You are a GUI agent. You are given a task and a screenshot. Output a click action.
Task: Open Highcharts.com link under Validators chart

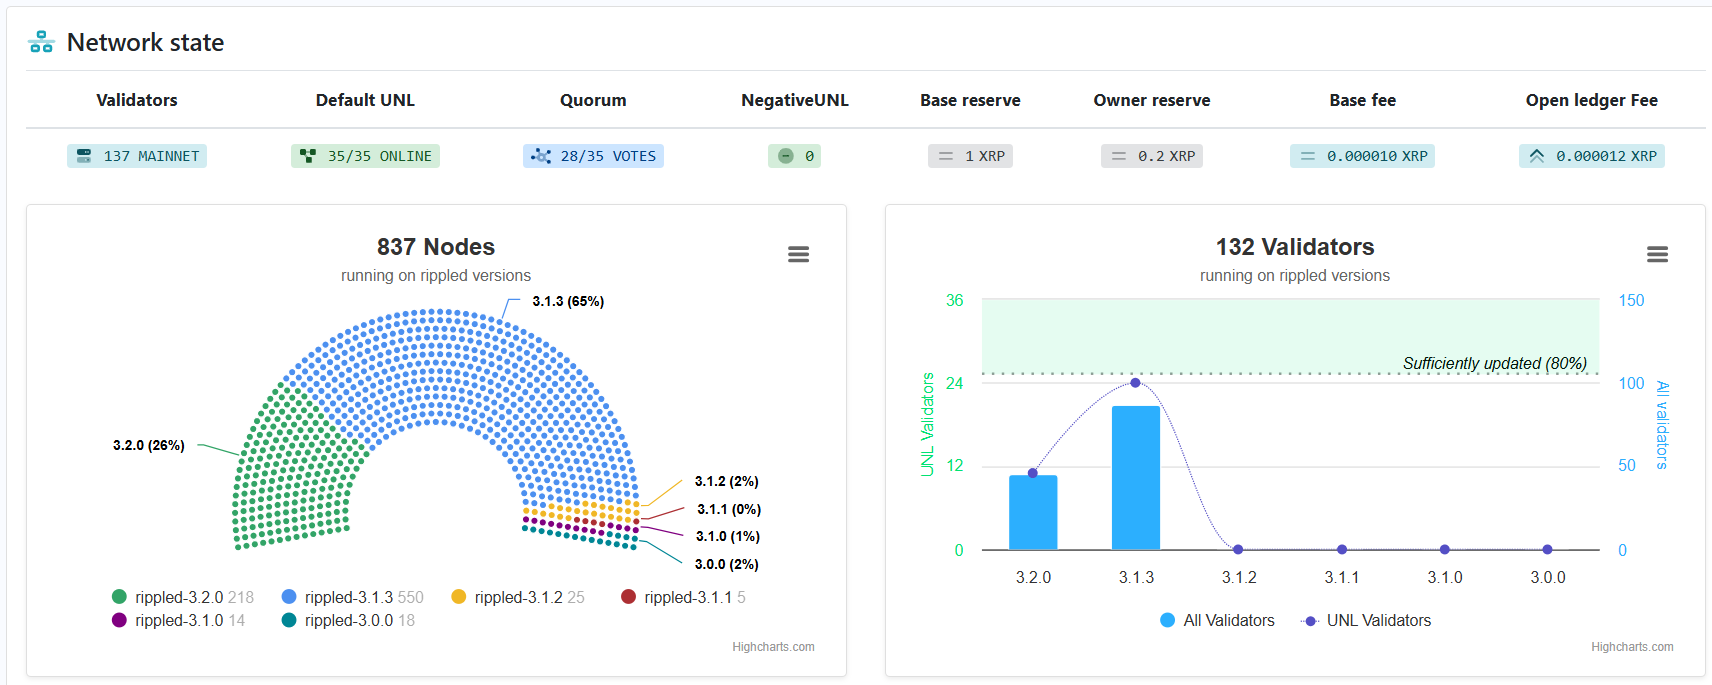[1632, 647]
